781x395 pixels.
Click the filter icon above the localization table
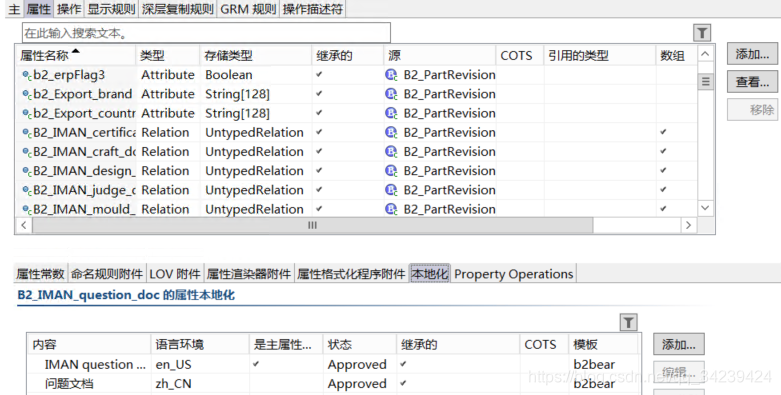point(629,322)
